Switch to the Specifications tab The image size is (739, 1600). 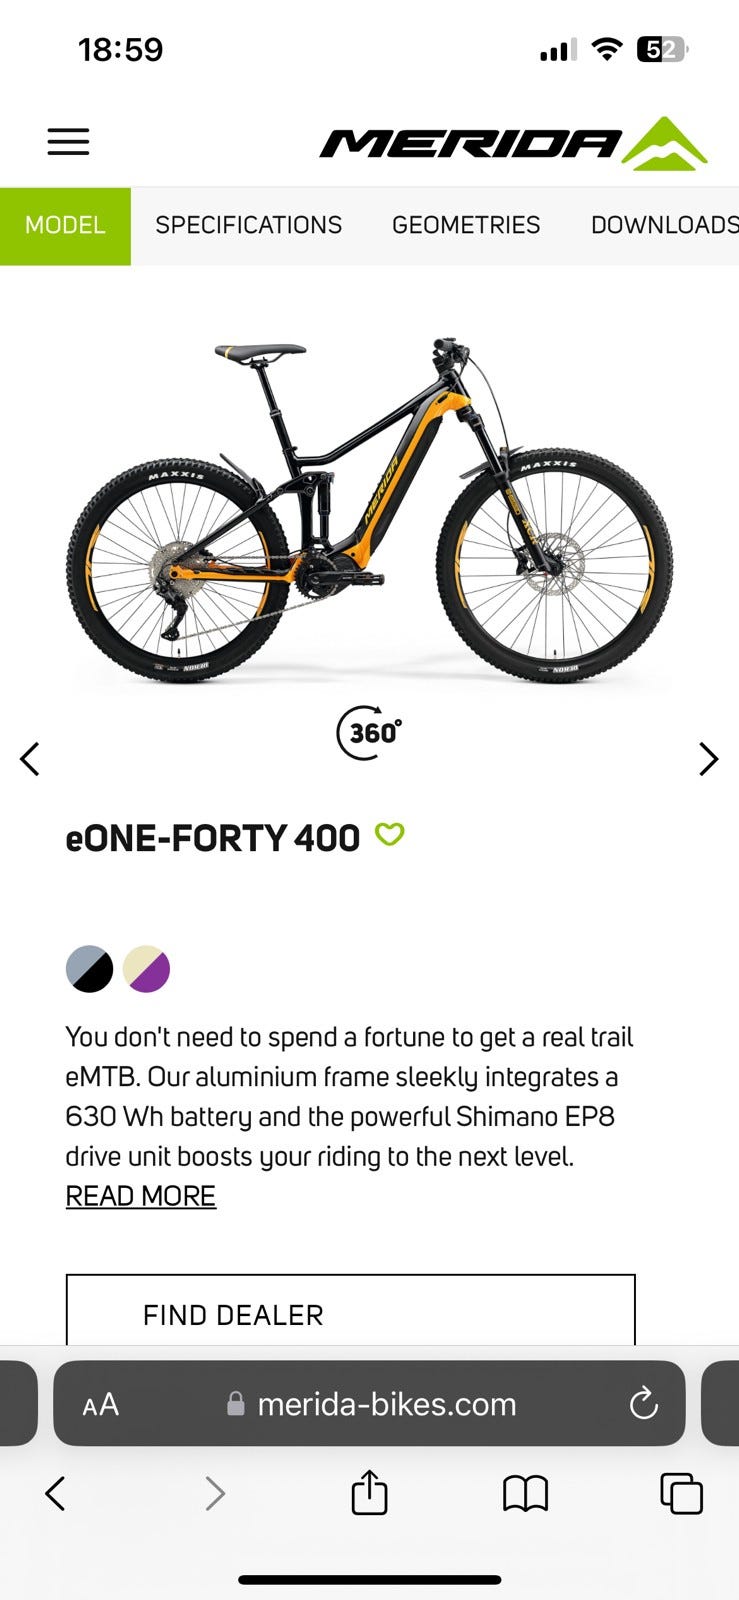248,225
